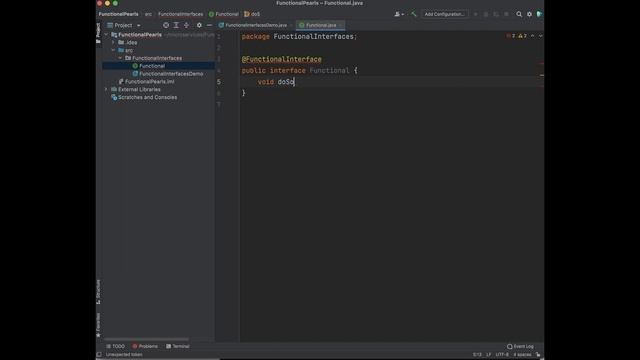Close the Functional.java tab
This screenshot has width=640, height=360.
[x=341, y=25]
